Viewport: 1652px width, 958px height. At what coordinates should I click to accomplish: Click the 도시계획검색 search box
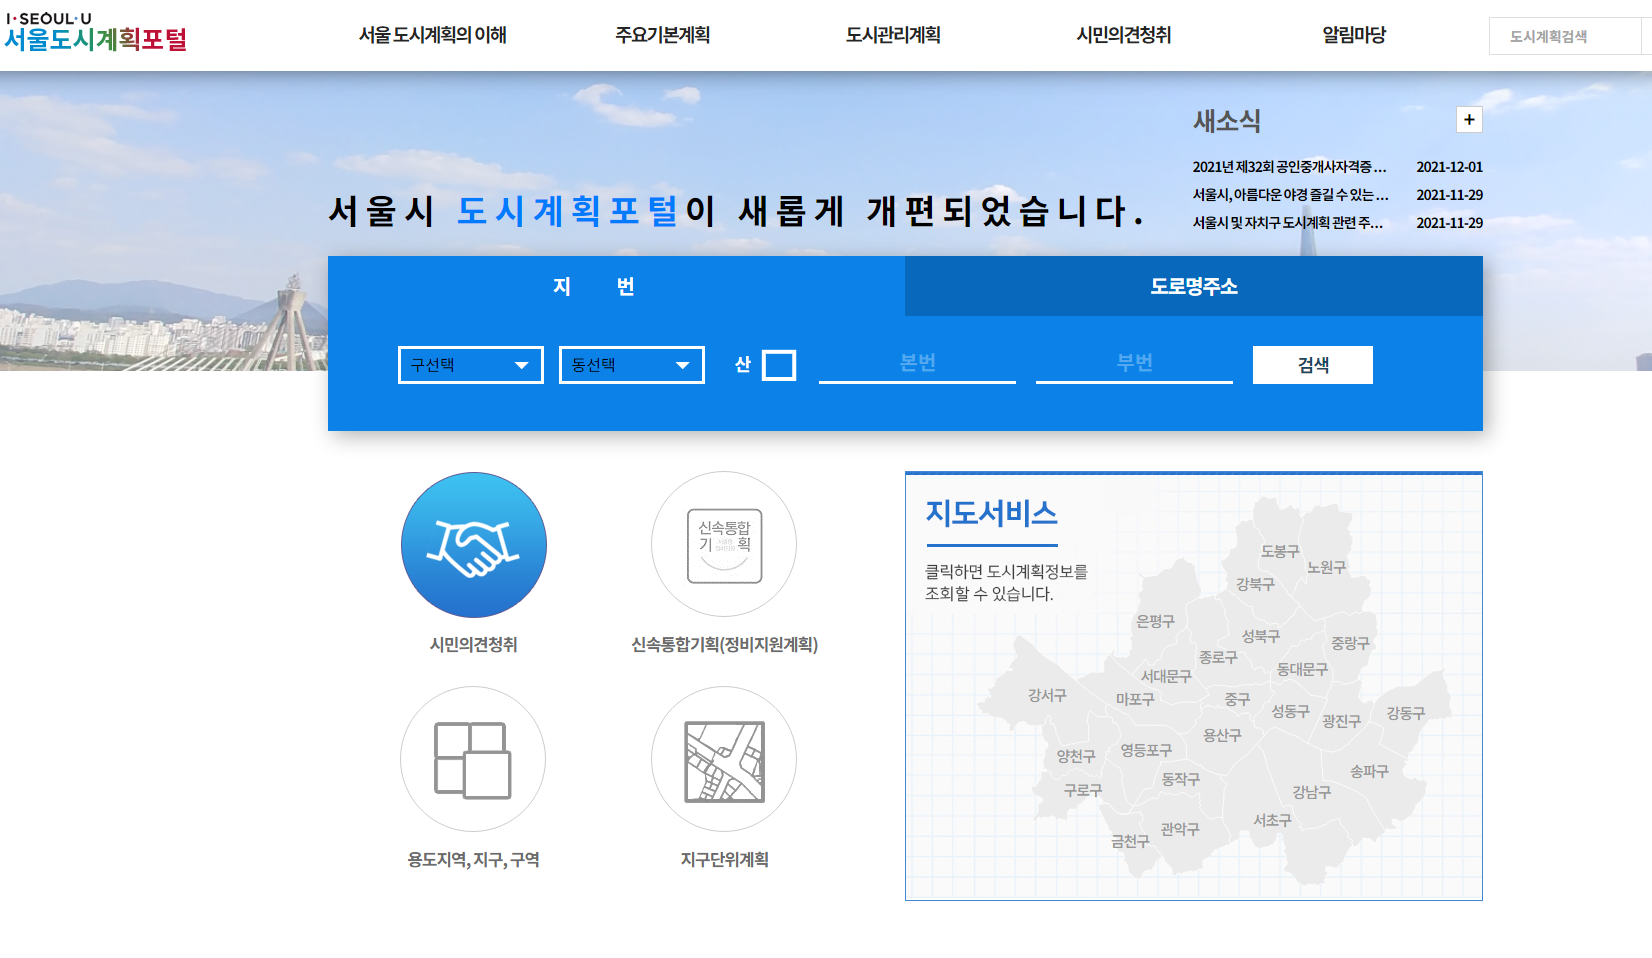pos(1565,36)
